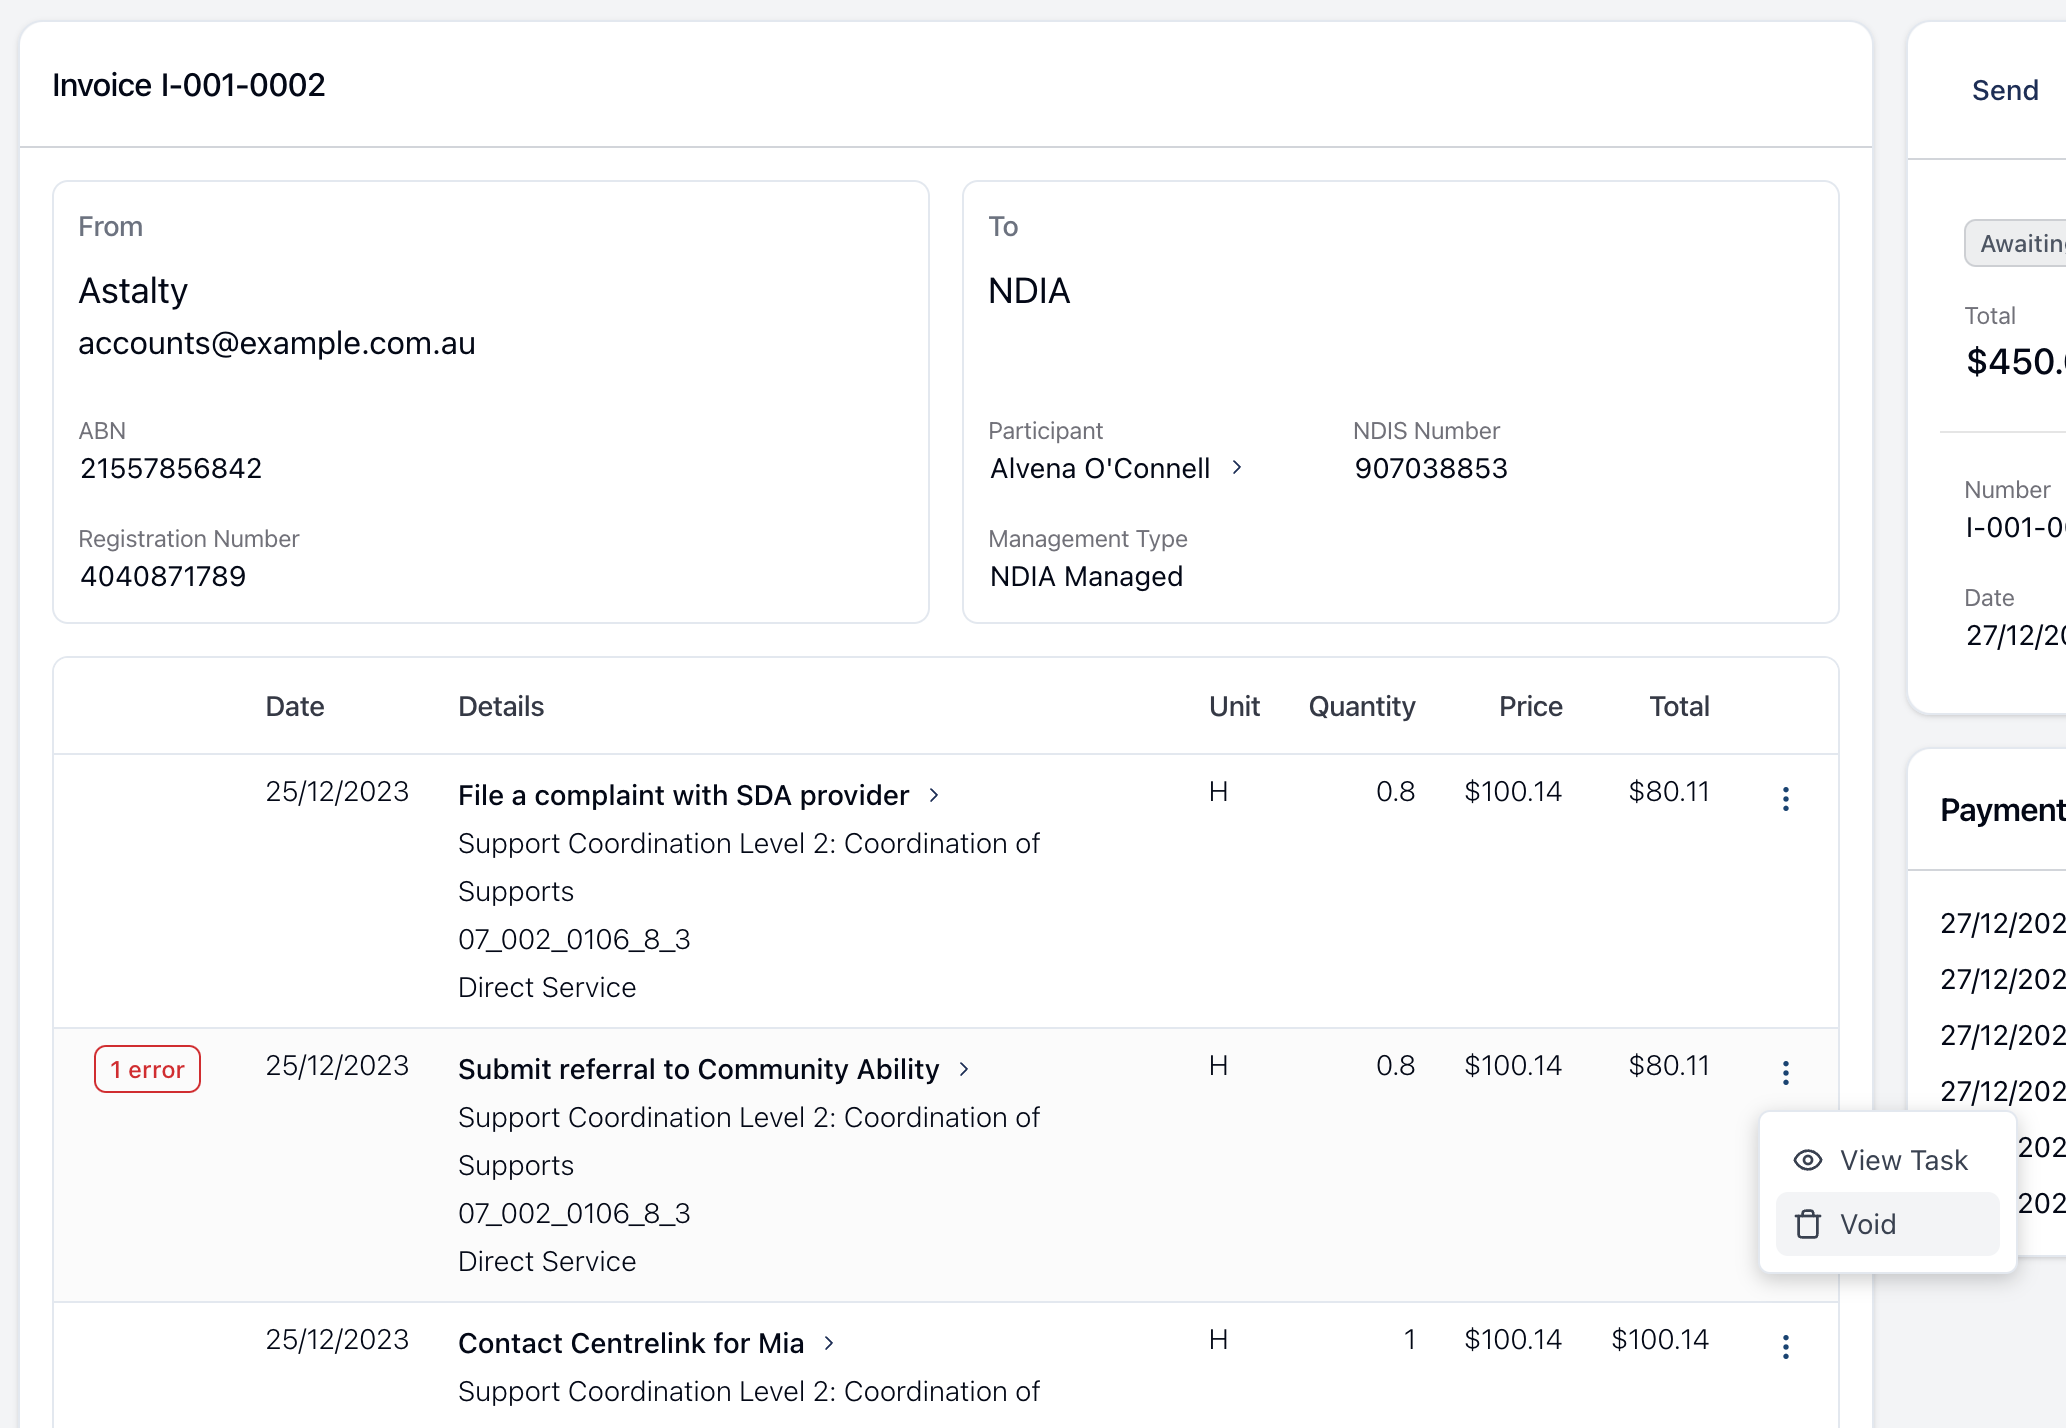
Task: Open participant Alvena O'Connell
Action: pos(1100,468)
